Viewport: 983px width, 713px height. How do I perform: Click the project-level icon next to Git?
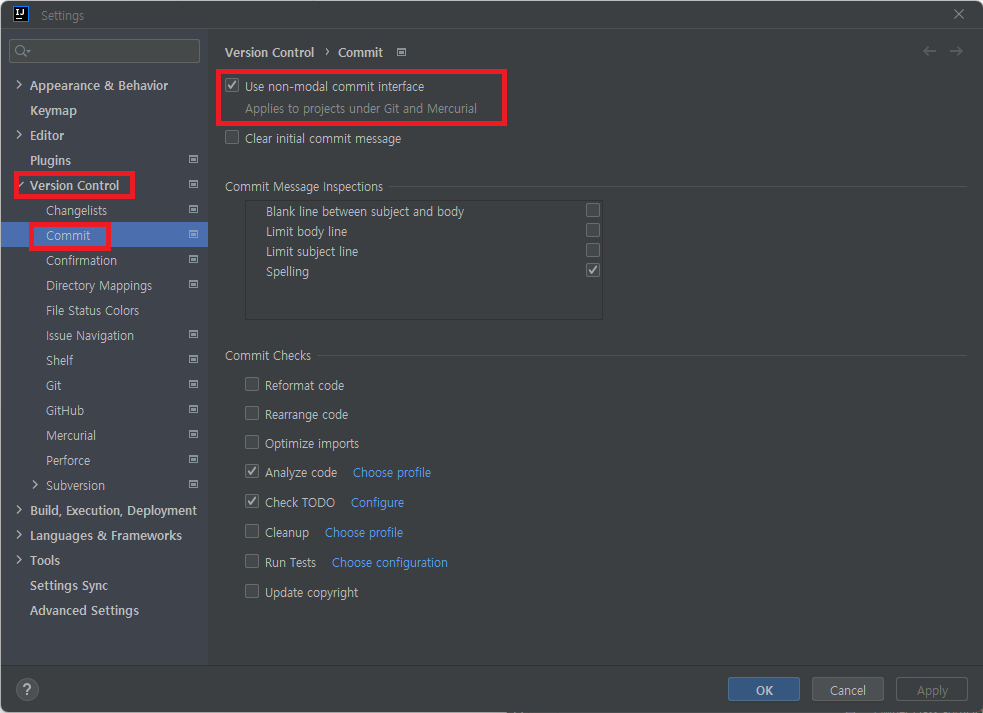click(192, 384)
